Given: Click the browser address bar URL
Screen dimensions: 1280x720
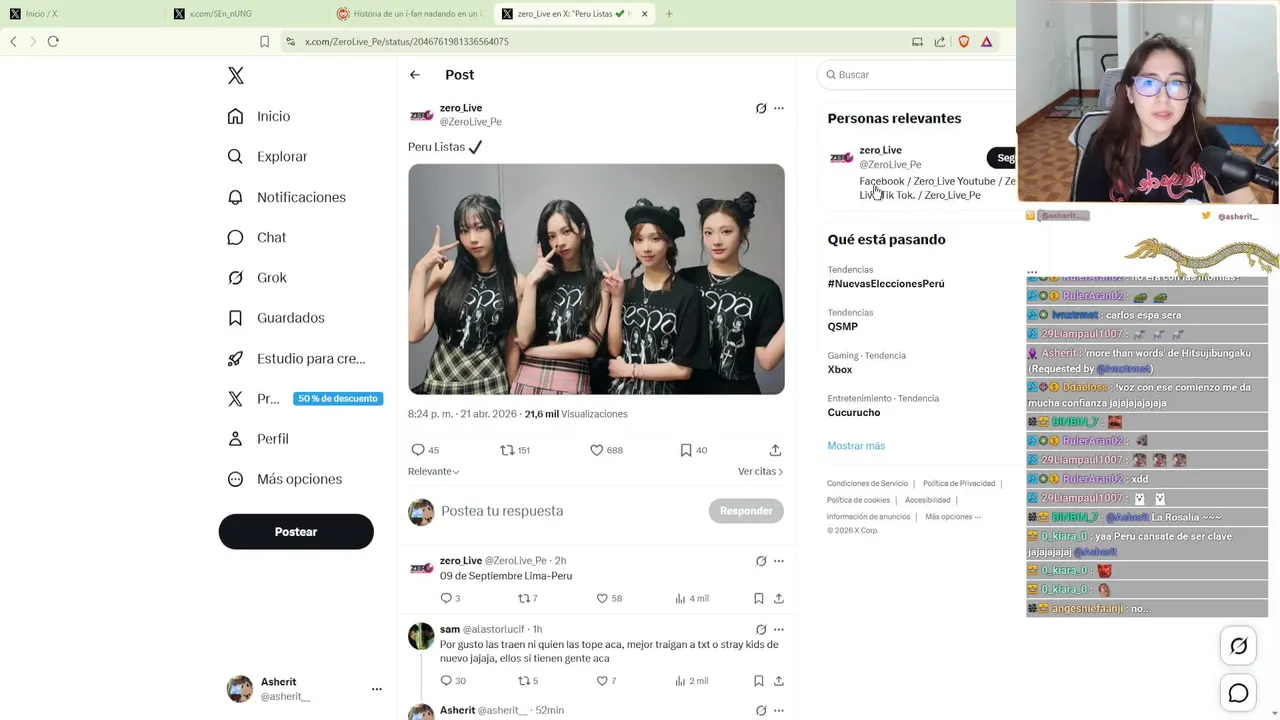Looking at the screenshot, I should tap(407, 42).
